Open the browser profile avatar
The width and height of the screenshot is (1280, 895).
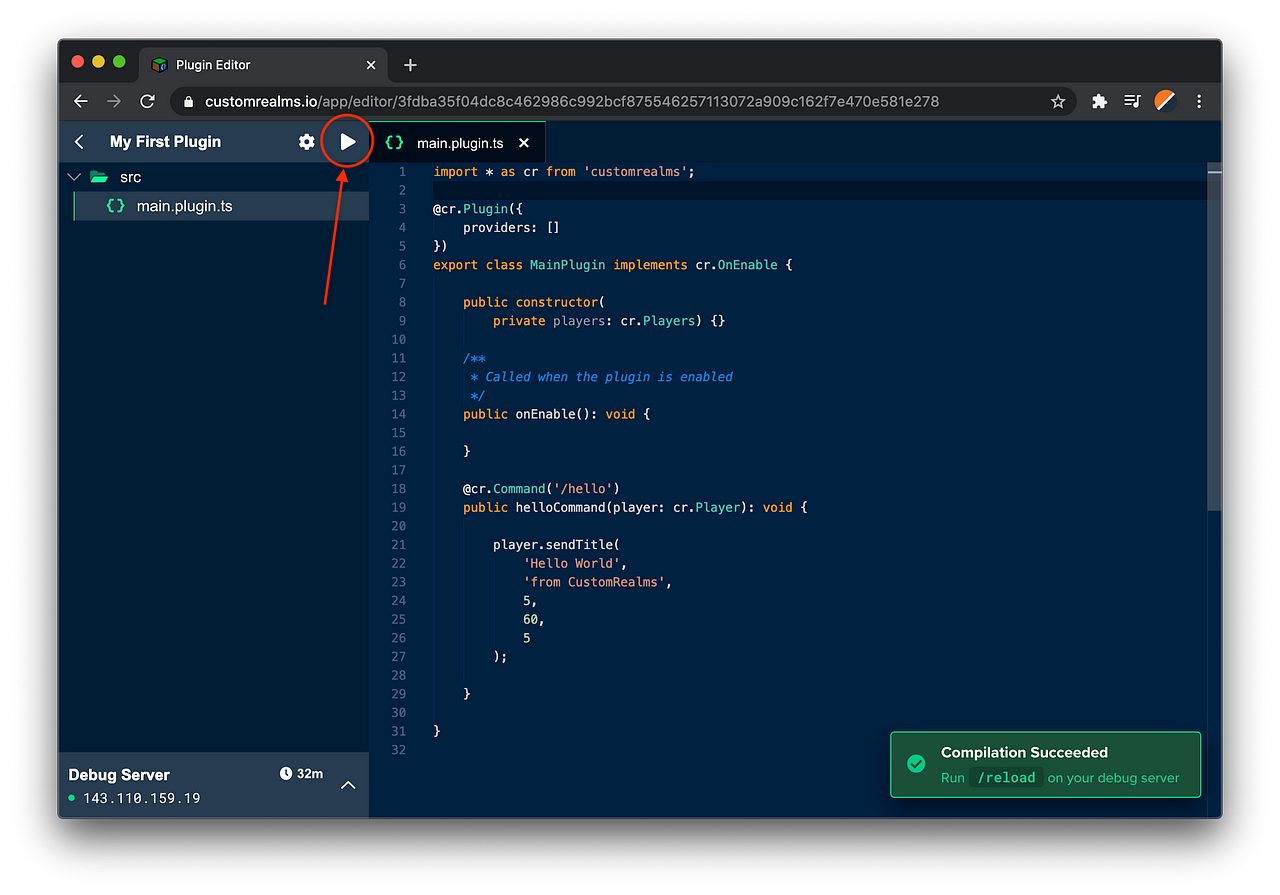point(1165,101)
